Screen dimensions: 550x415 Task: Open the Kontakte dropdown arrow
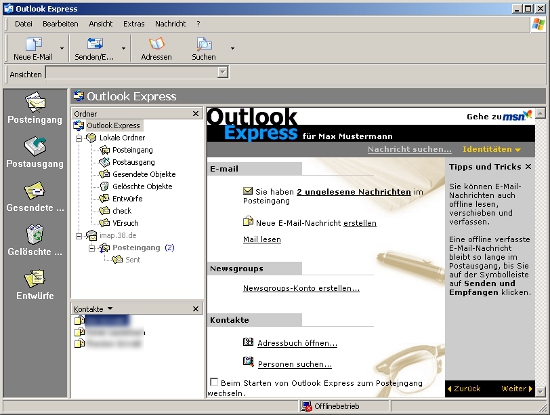pyautogui.click(x=110, y=308)
